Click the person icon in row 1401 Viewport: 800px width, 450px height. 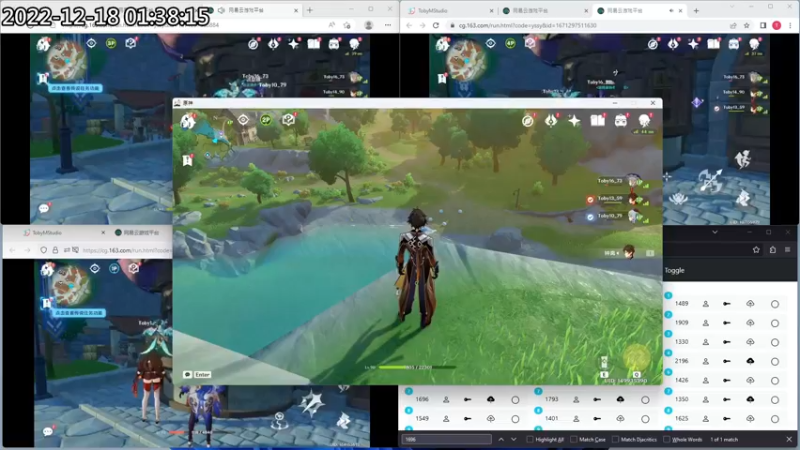coord(576,419)
